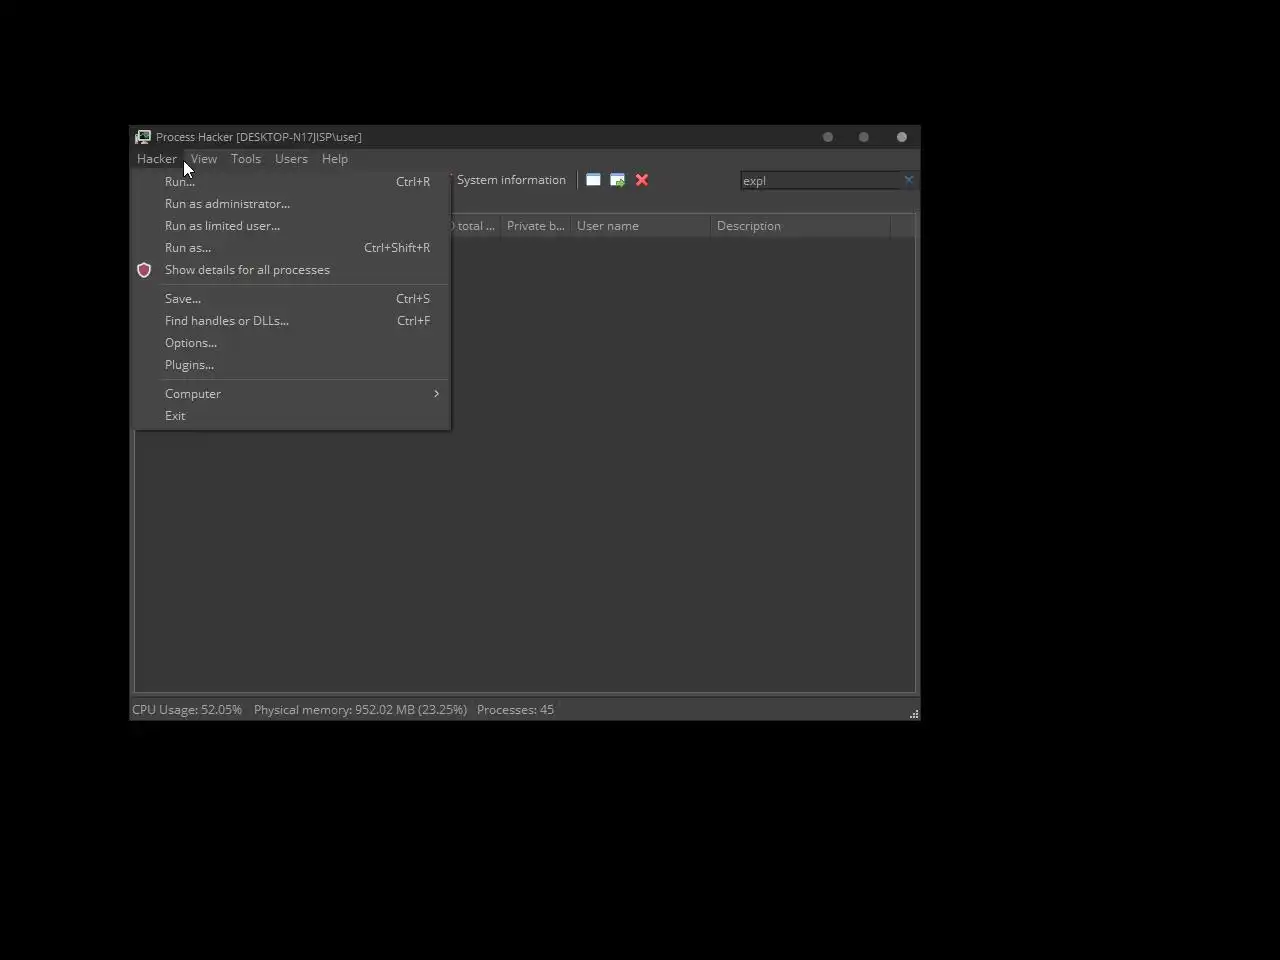This screenshot has height=960, width=1280.
Task: Open the View menu
Action: point(204,159)
